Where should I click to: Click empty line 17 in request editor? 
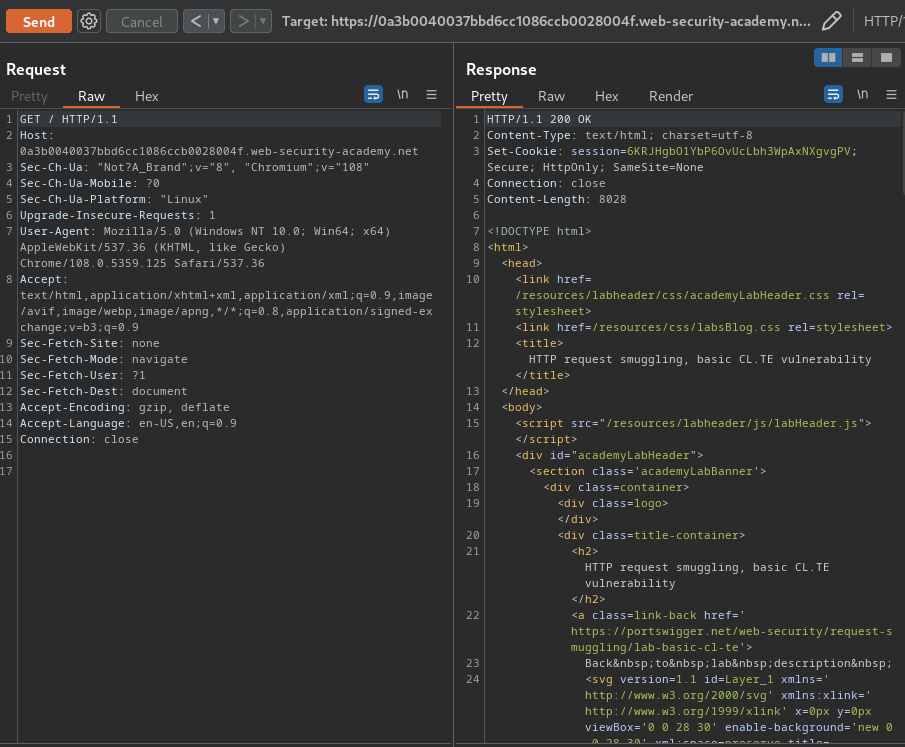tap(230, 471)
